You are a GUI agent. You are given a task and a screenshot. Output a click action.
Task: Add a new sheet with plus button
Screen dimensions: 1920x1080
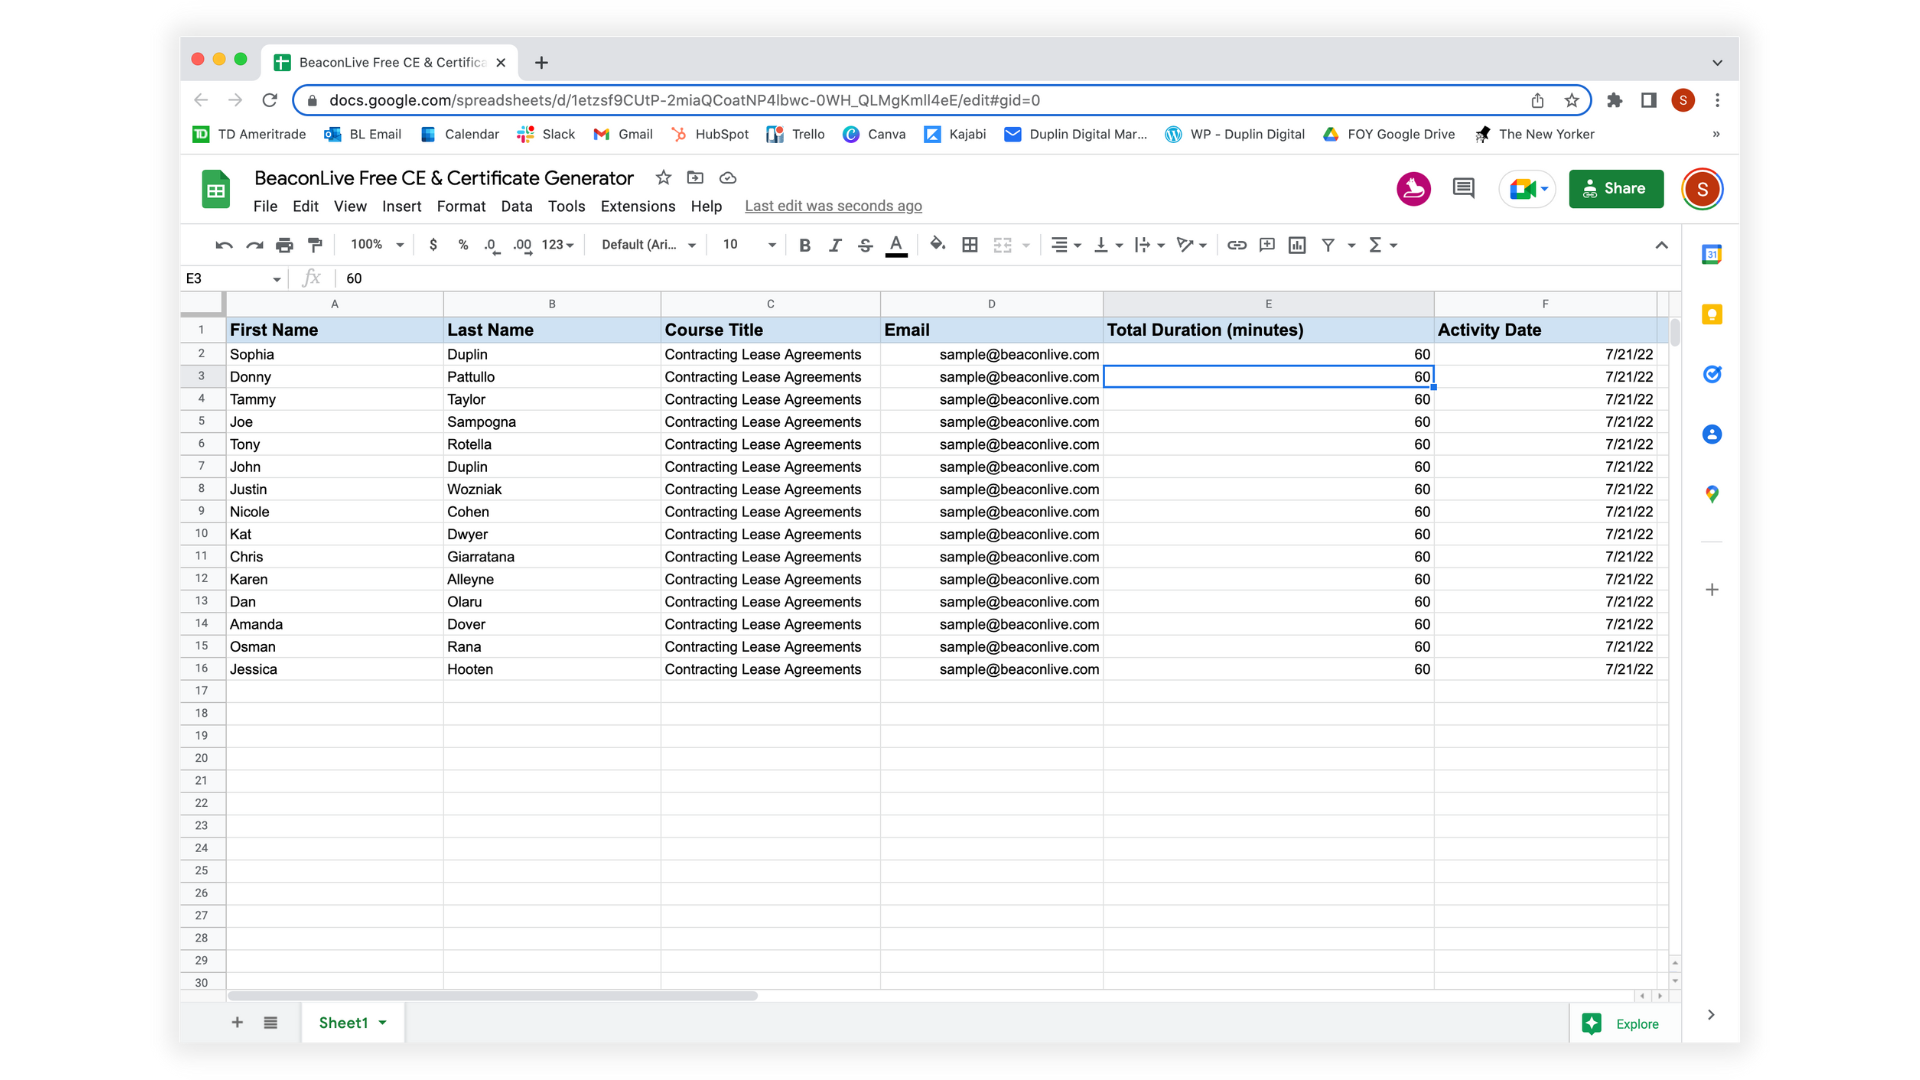point(237,1022)
